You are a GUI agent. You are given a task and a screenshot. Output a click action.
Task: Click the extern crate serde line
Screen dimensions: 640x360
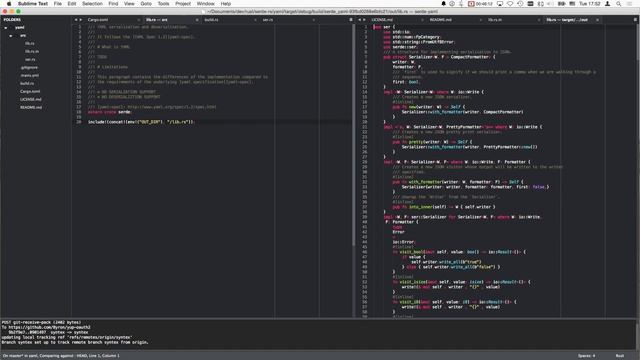click(109, 112)
